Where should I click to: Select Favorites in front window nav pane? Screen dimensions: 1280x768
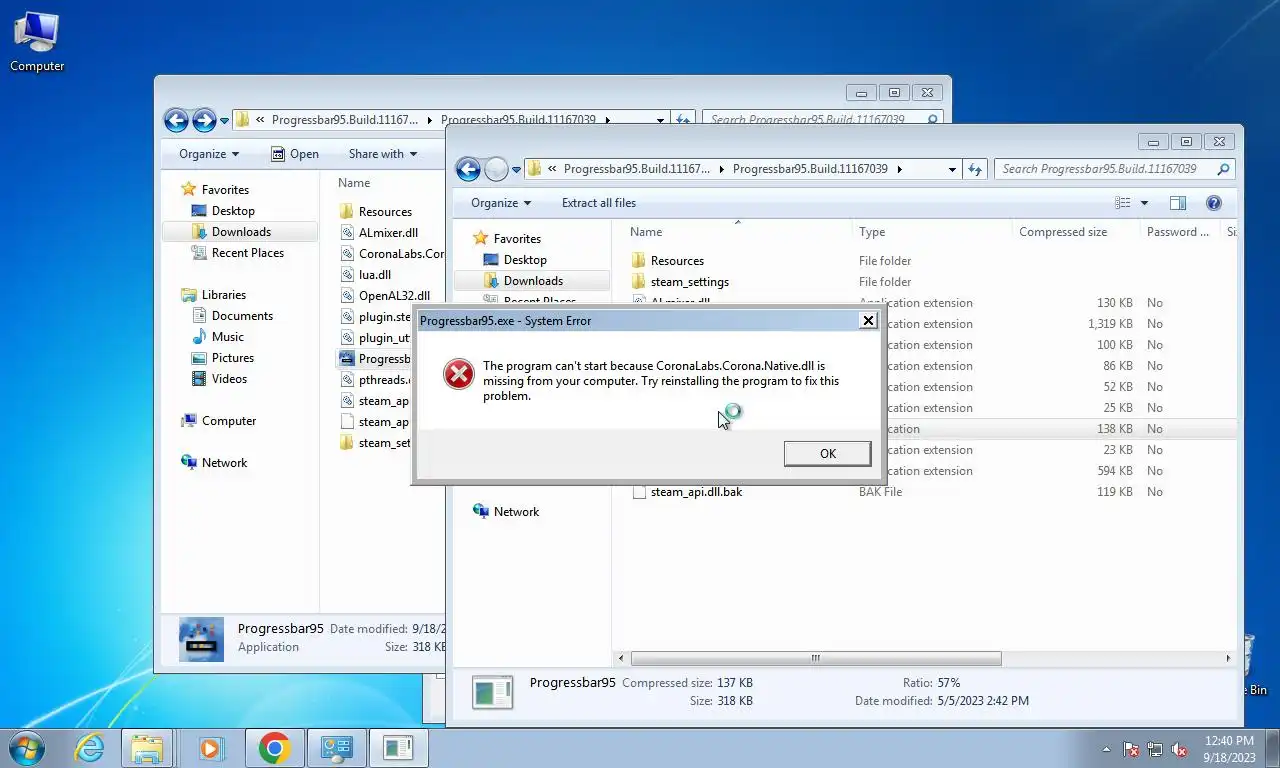coord(516,239)
